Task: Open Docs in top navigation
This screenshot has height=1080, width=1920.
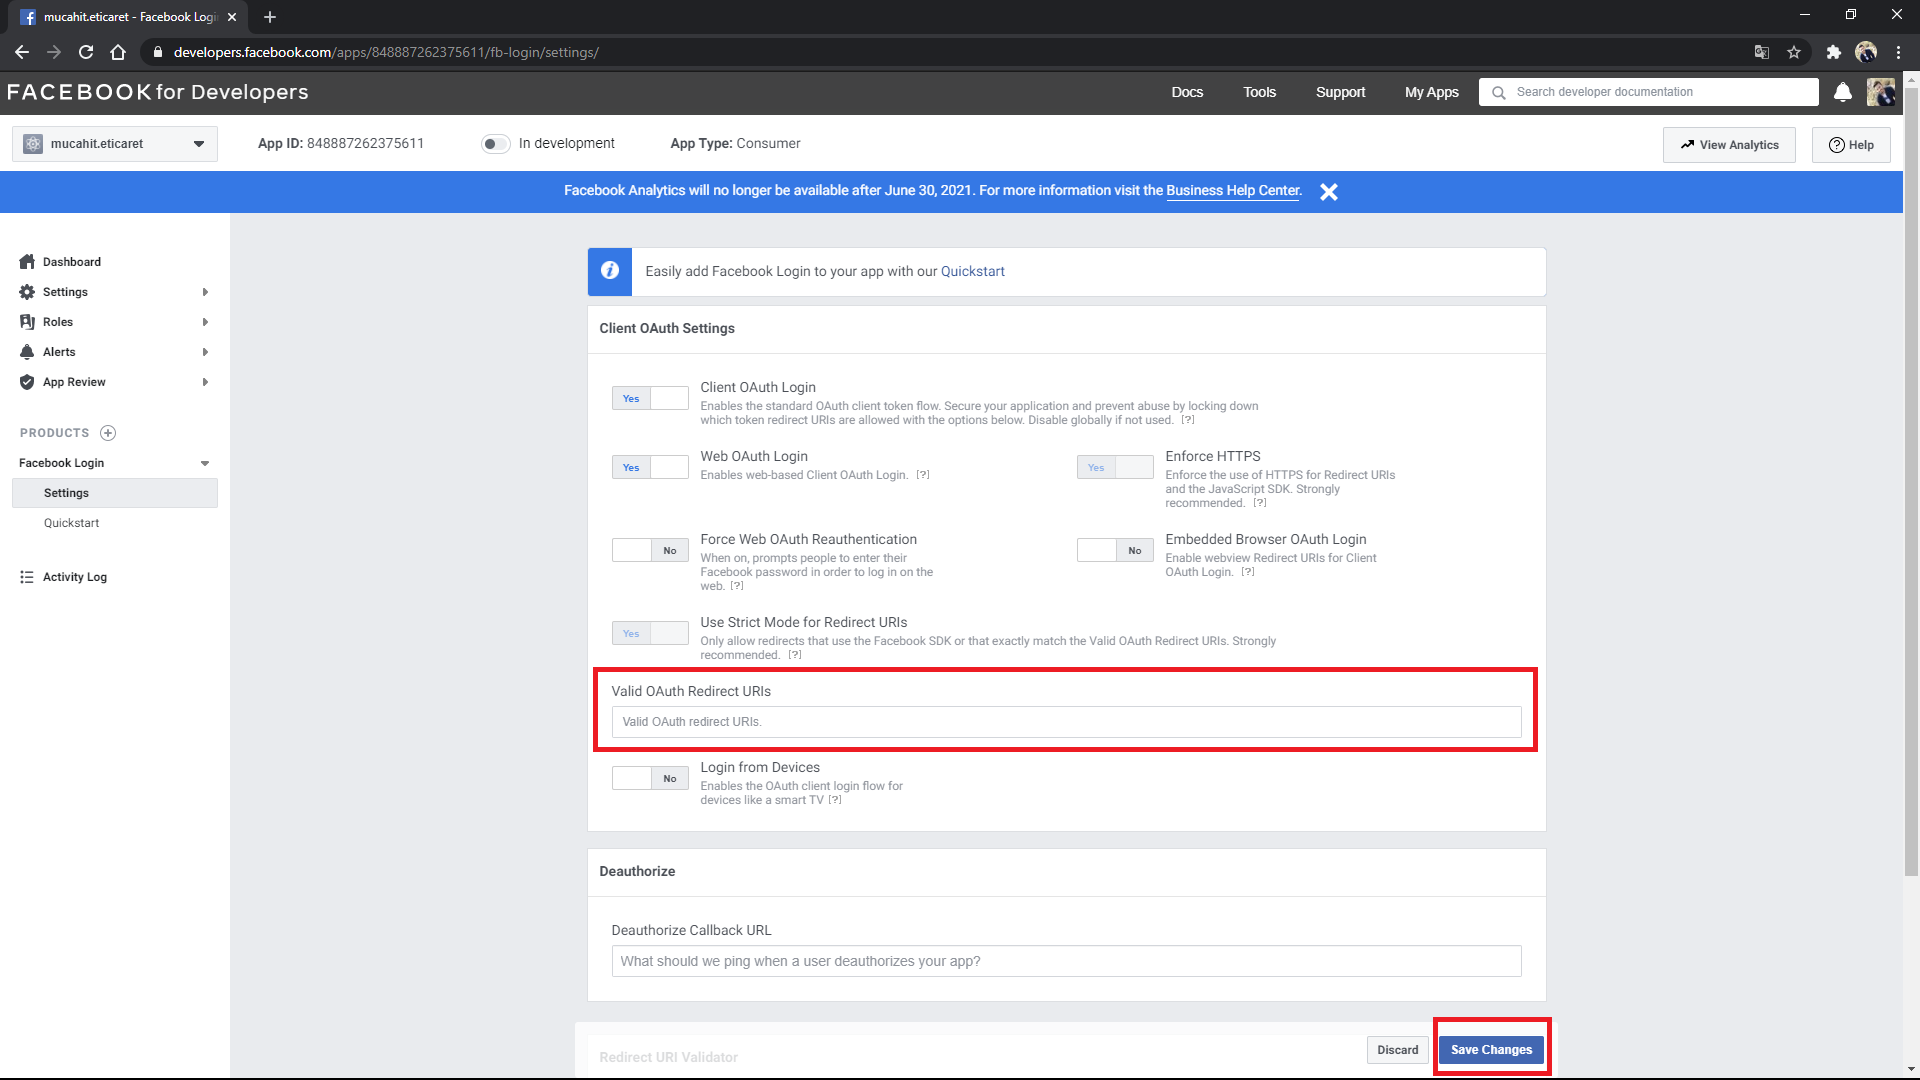Action: pos(1187,92)
